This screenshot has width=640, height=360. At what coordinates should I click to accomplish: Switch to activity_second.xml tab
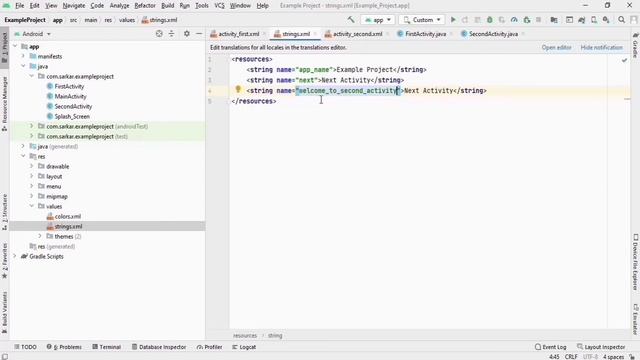click(x=357, y=34)
